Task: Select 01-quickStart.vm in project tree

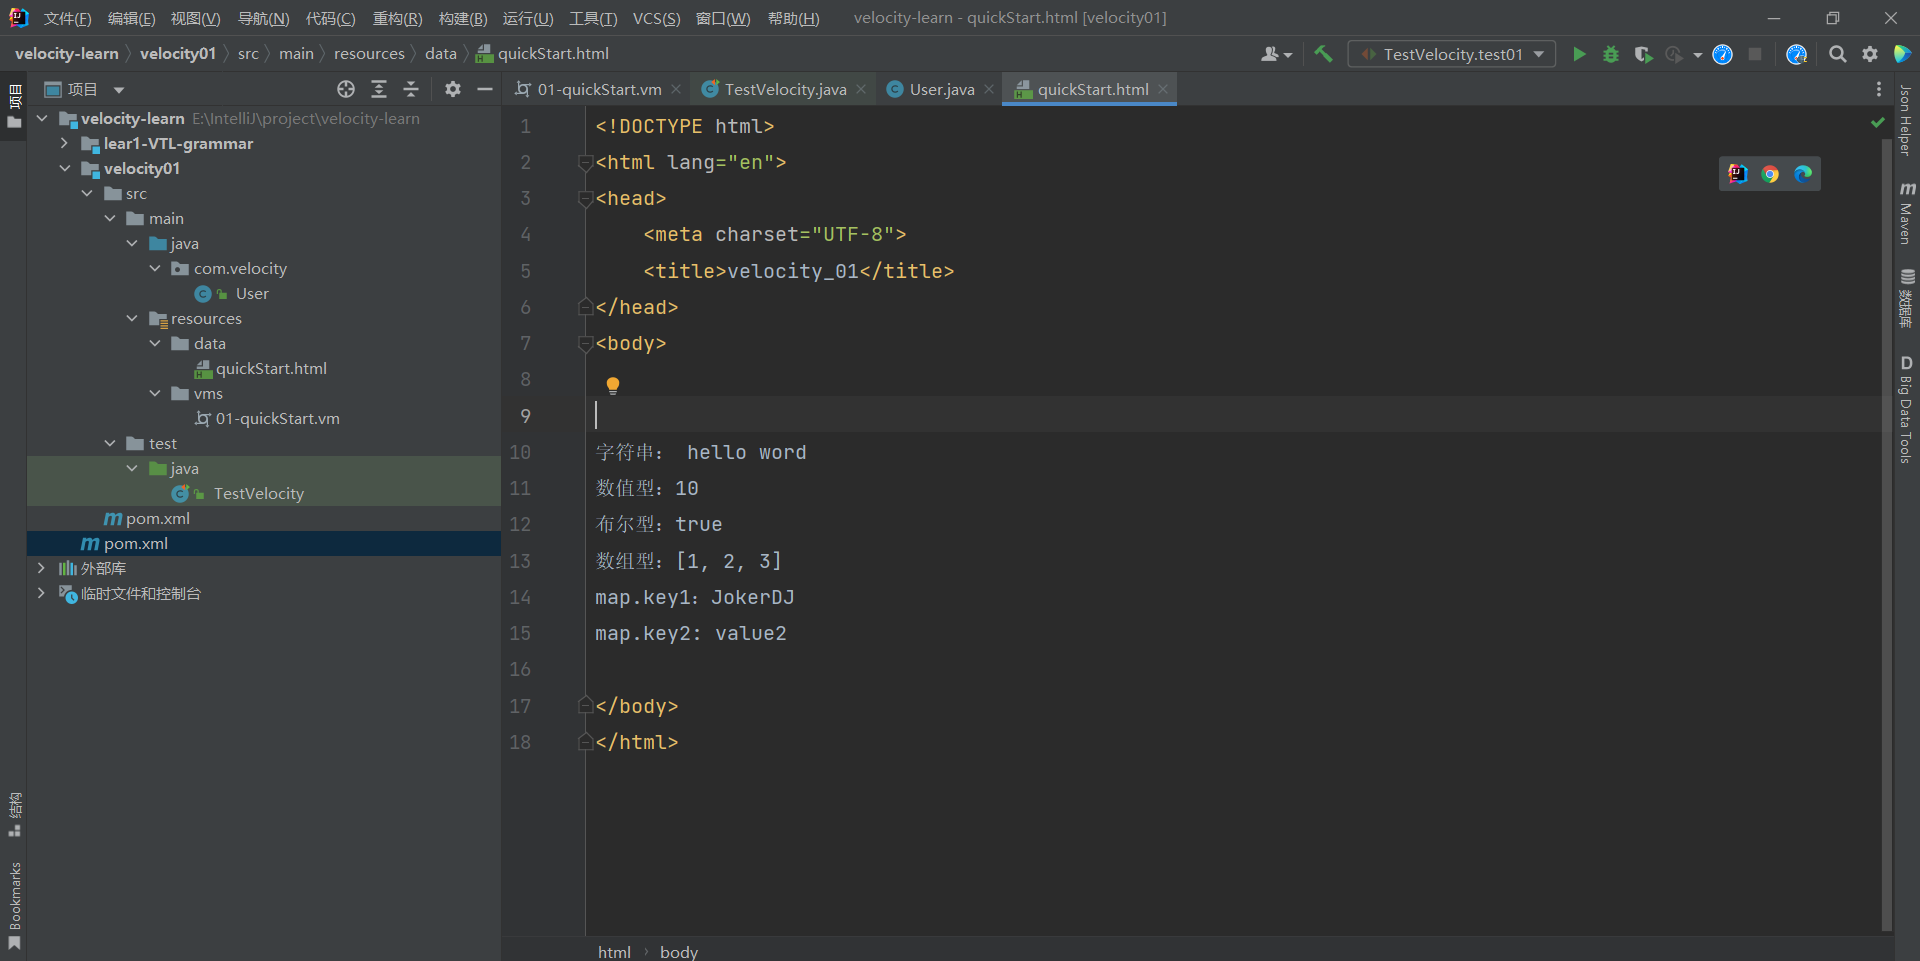Action: click(x=277, y=418)
